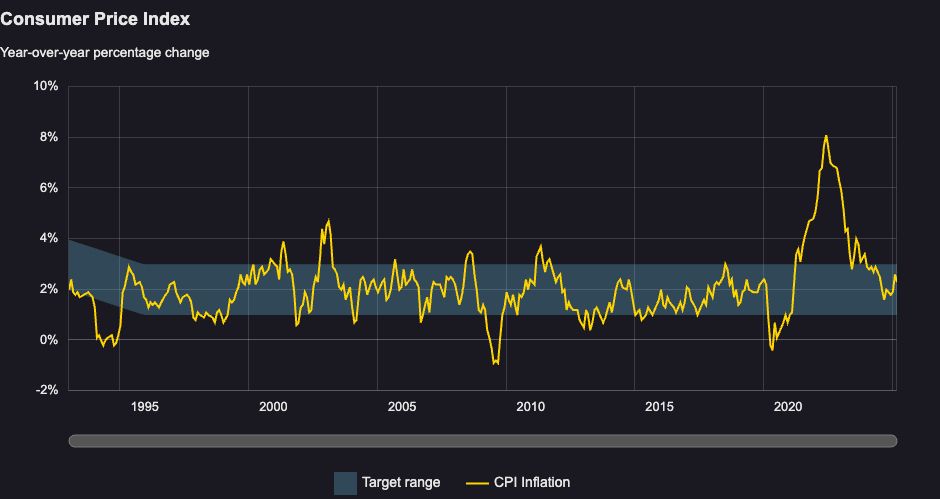Image resolution: width=940 pixels, height=499 pixels.
Task: Click the 0% y-axis label
Action: (49, 340)
